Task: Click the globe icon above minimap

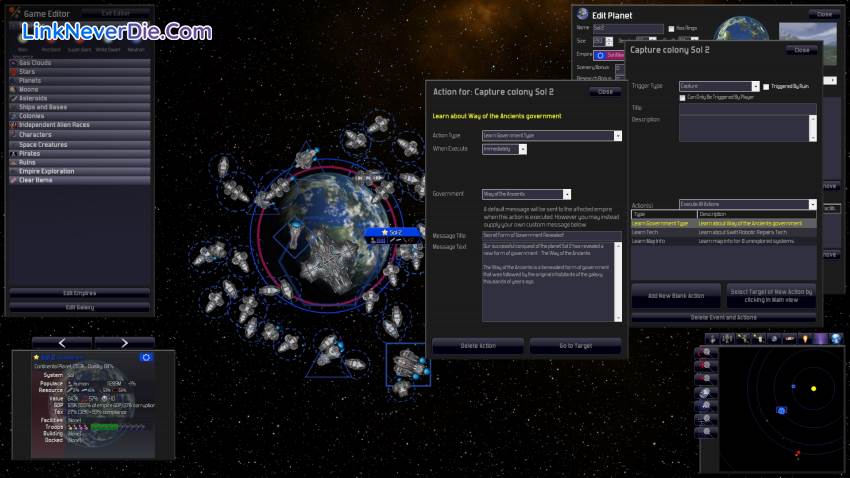Action: click(x=836, y=339)
